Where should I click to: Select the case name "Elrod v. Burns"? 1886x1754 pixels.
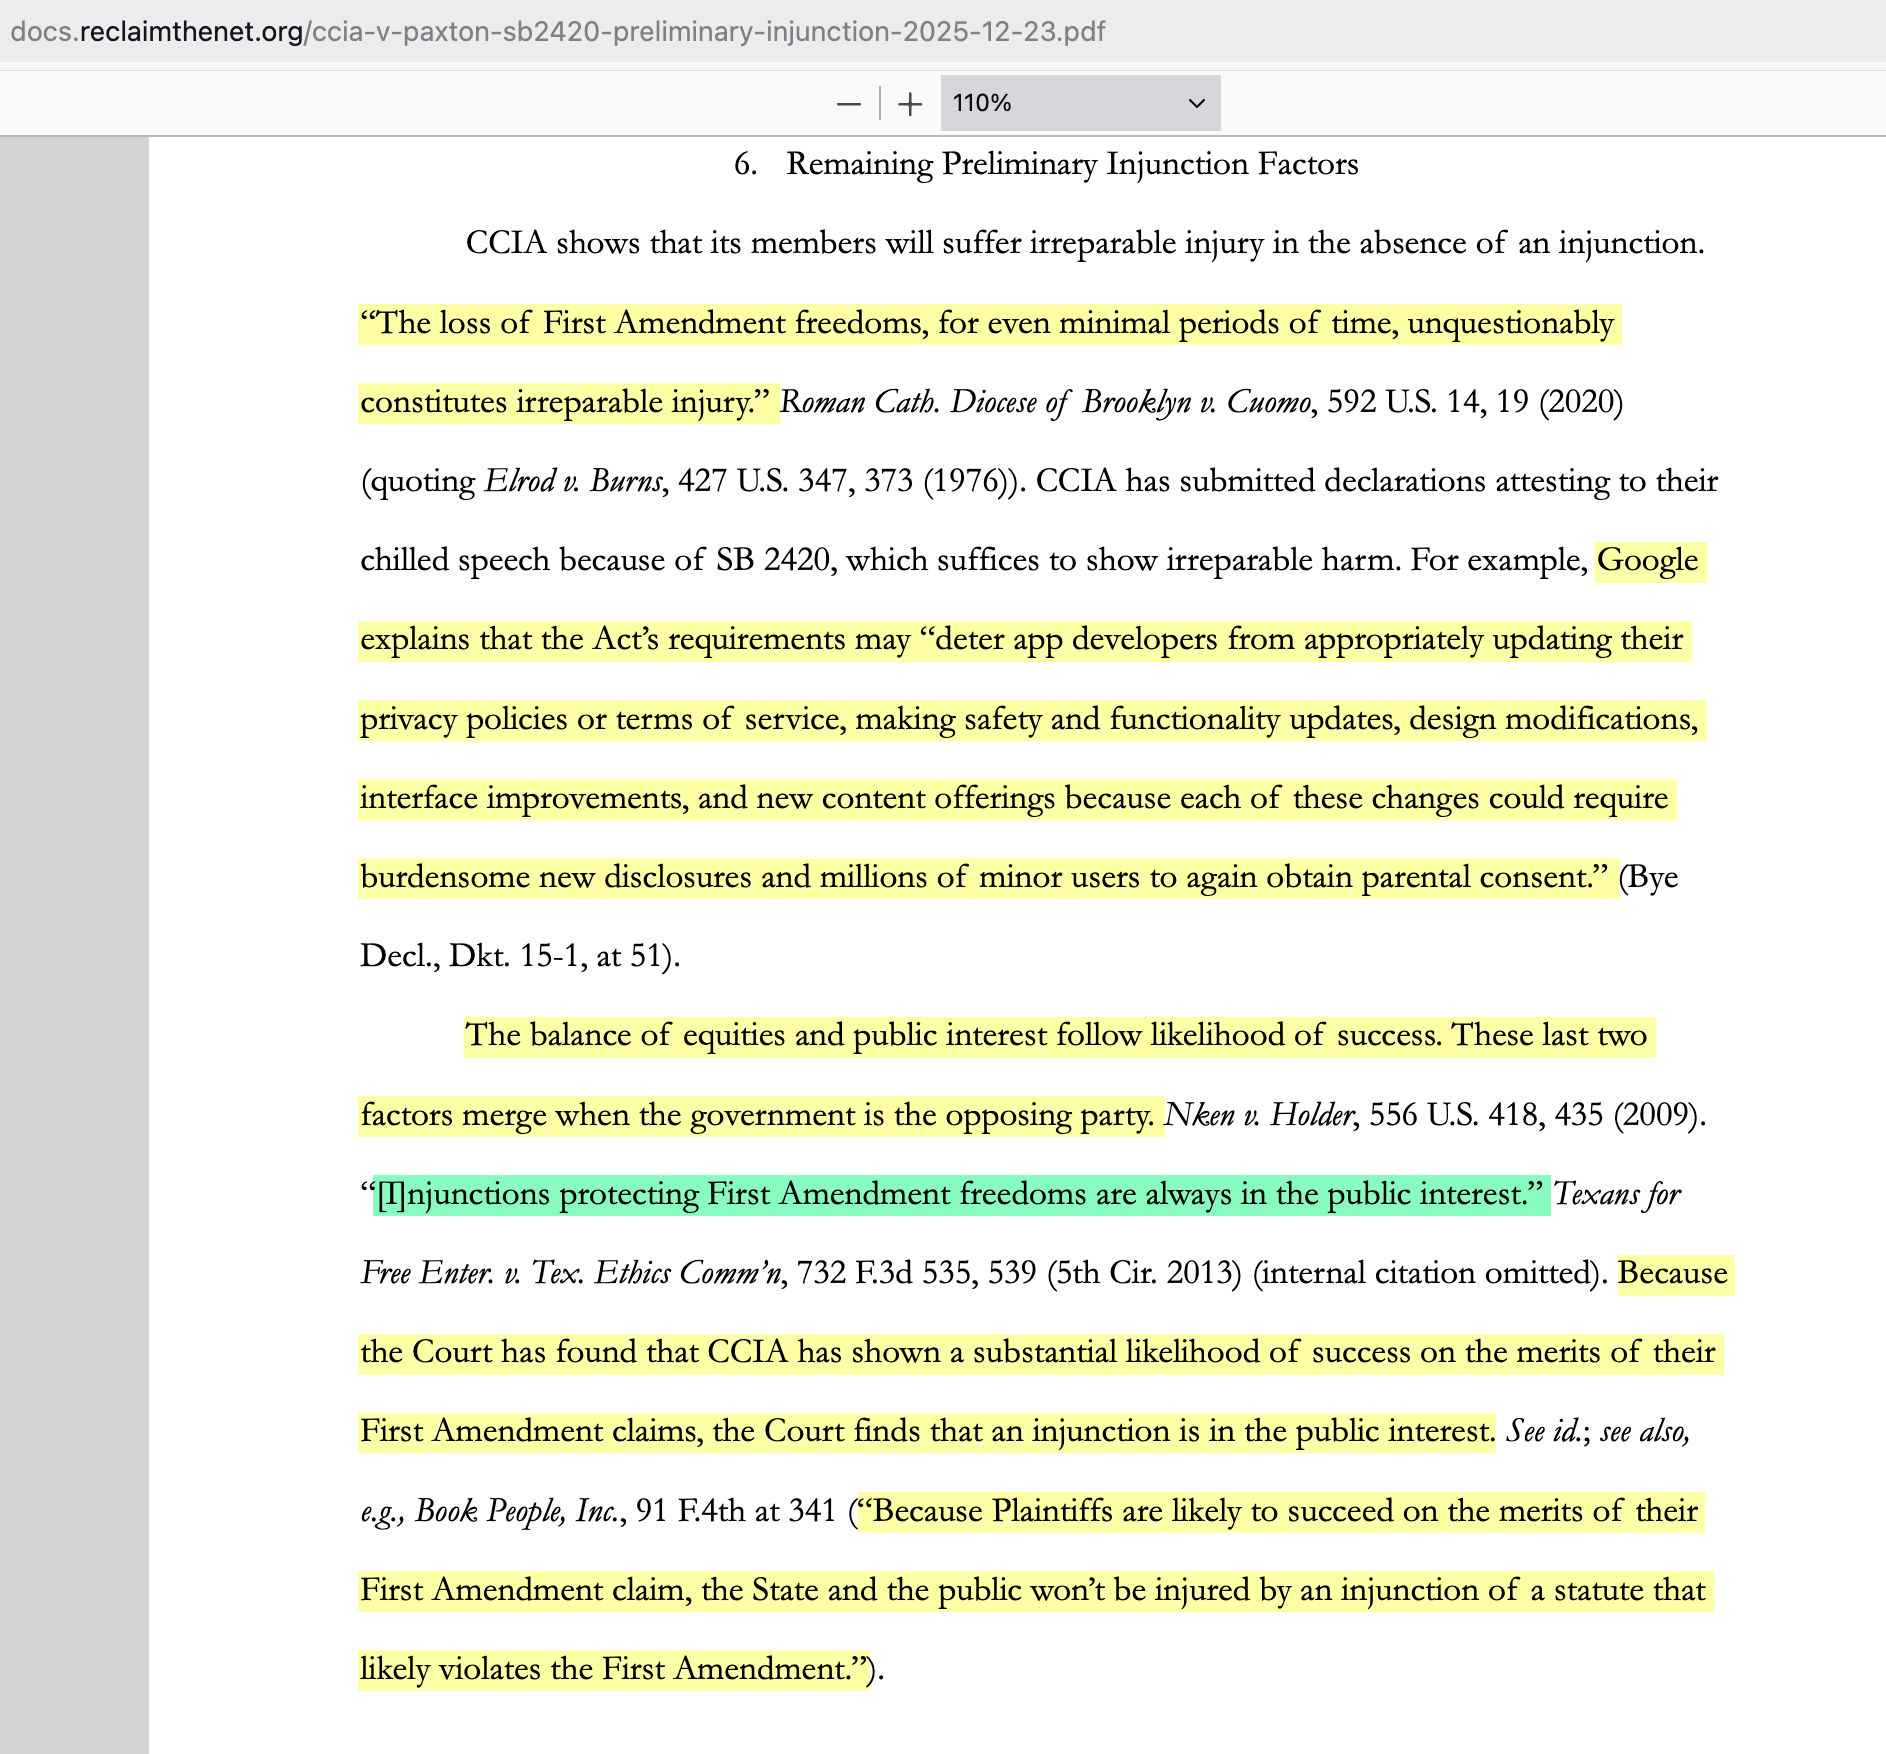pos(573,481)
